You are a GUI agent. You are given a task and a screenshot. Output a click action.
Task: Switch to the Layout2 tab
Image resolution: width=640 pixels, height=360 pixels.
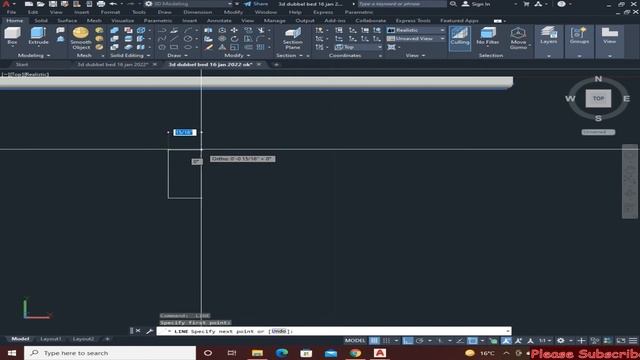click(83, 339)
